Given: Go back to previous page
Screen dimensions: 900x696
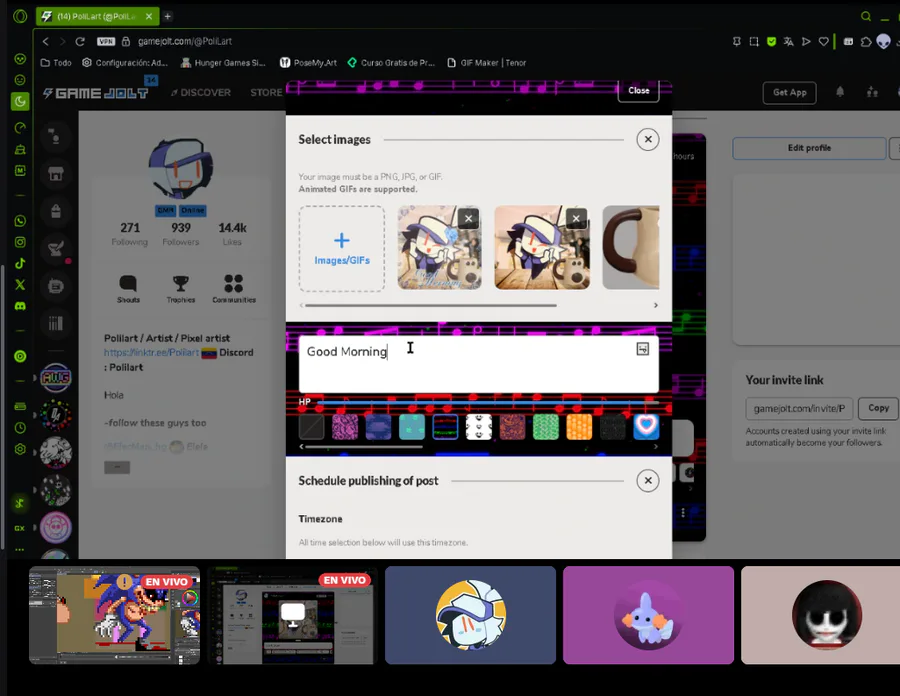Looking at the screenshot, I should point(45,41).
